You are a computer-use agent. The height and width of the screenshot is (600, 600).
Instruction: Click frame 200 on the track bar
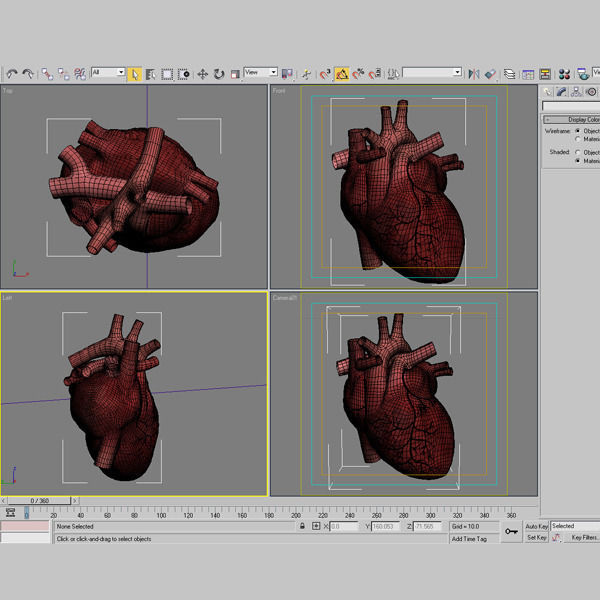point(296,515)
